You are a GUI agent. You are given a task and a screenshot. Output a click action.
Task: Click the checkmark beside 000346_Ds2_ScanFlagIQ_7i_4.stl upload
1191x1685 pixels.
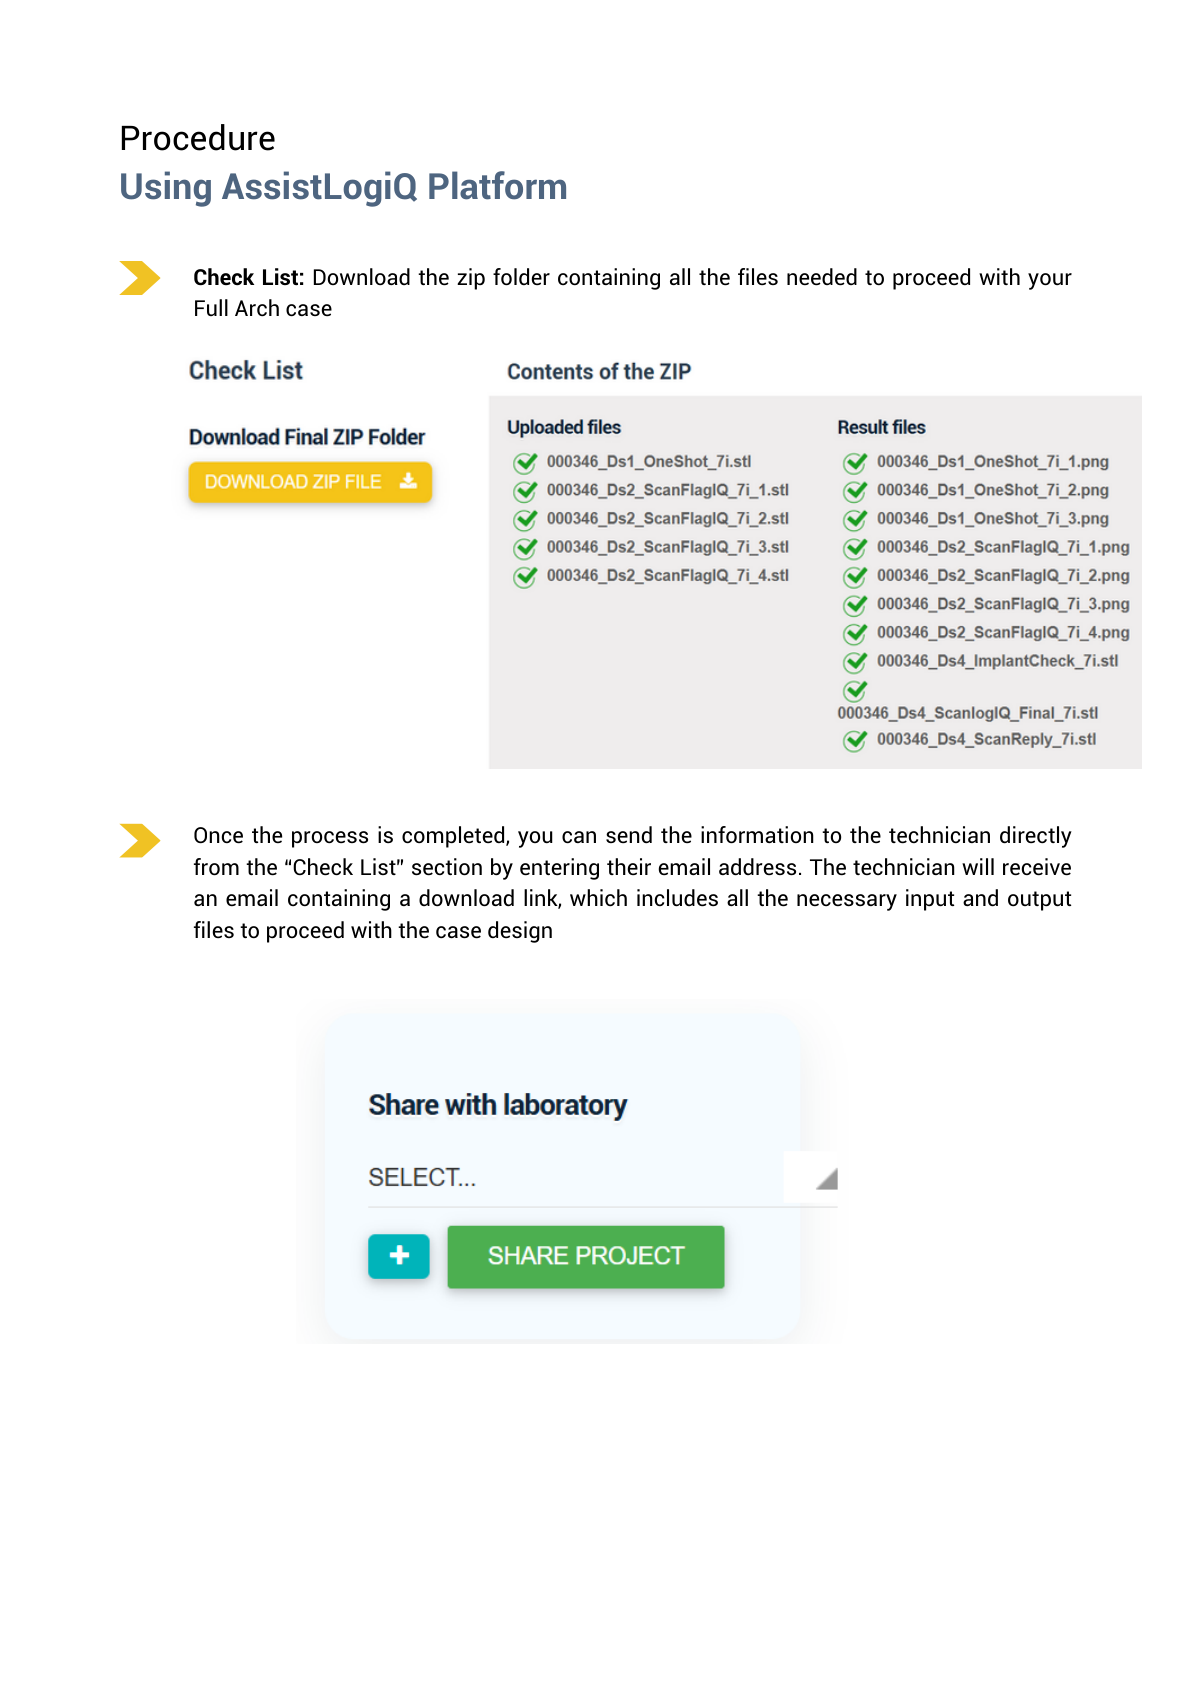click(525, 577)
